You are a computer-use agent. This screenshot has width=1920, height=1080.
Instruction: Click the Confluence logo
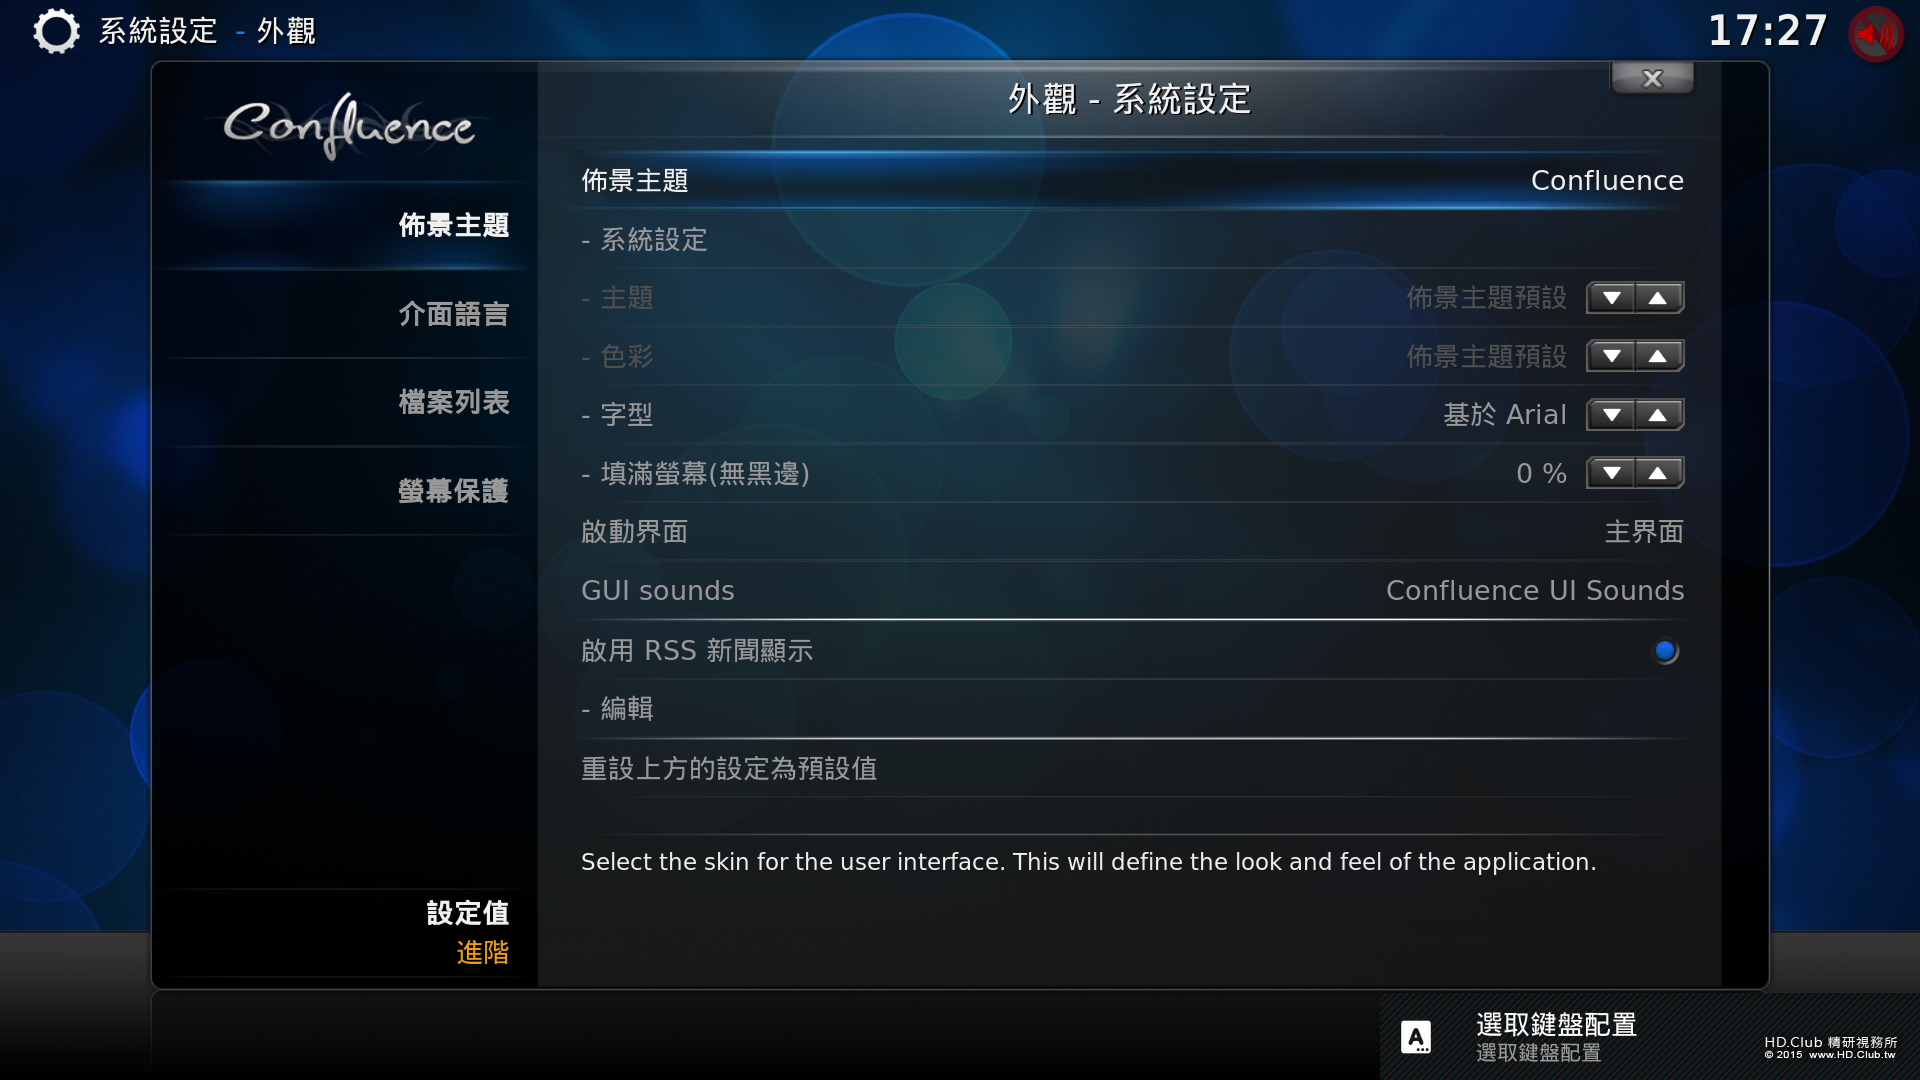348,126
